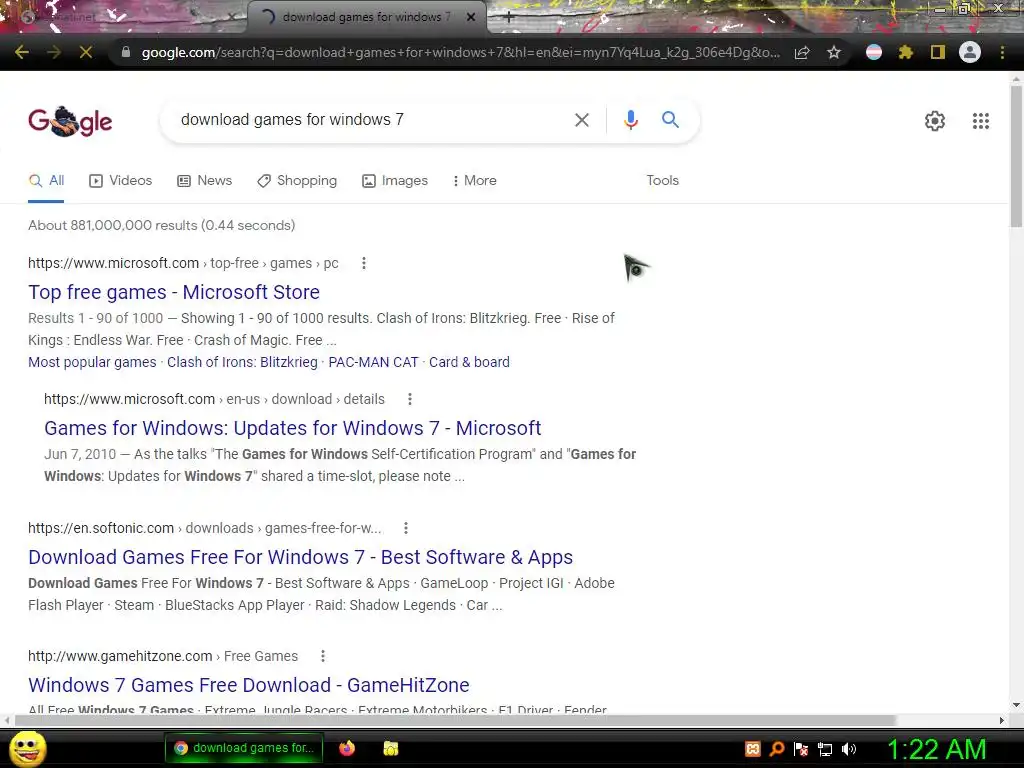The height and width of the screenshot is (768, 1024).
Task: Open the Google apps grid
Action: click(x=981, y=121)
